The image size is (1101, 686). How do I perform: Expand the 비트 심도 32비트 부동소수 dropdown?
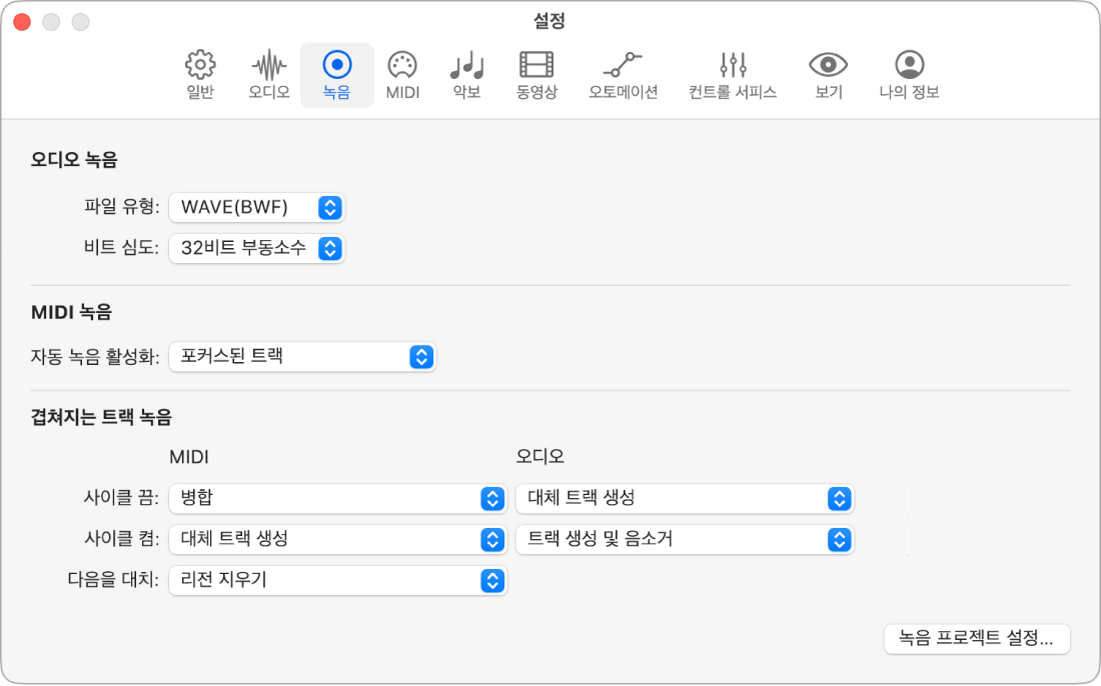coord(257,249)
